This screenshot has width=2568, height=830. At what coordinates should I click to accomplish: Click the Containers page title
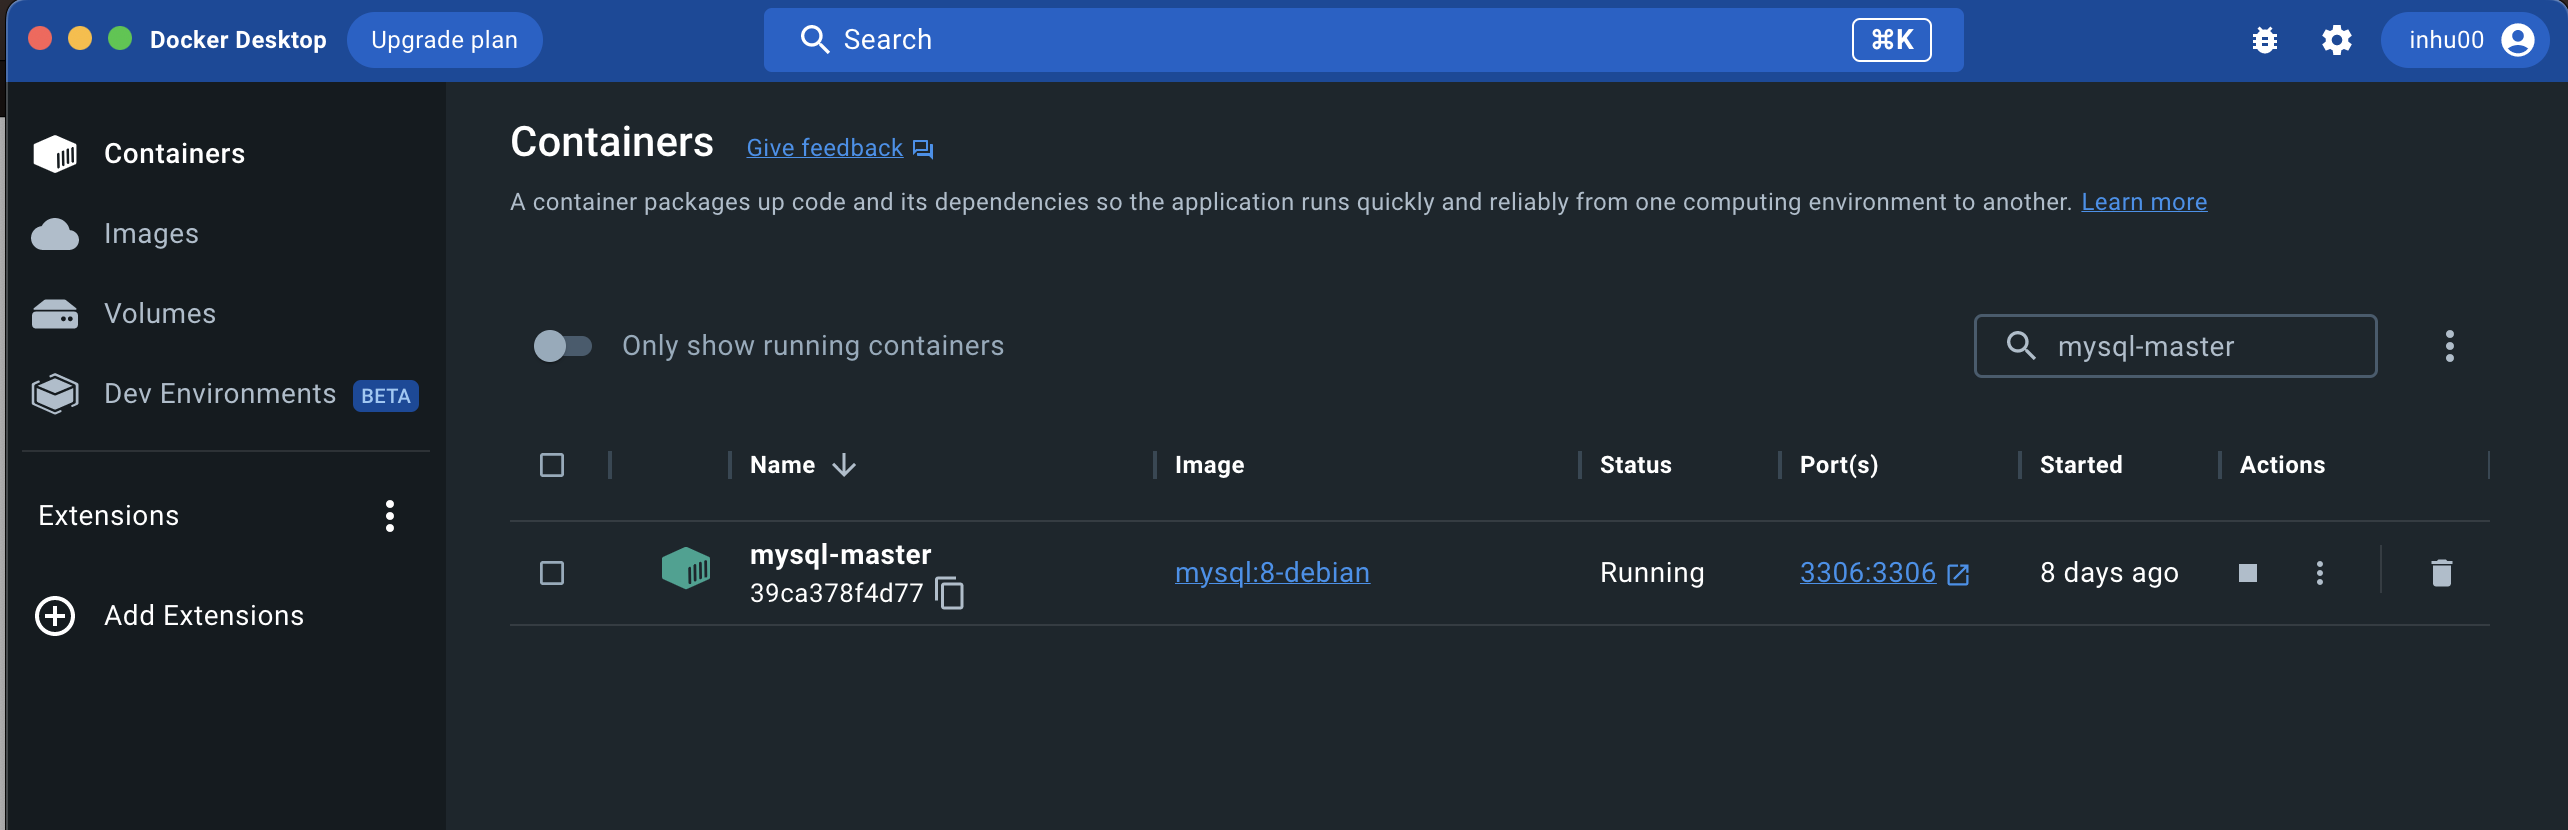(612, 143)
